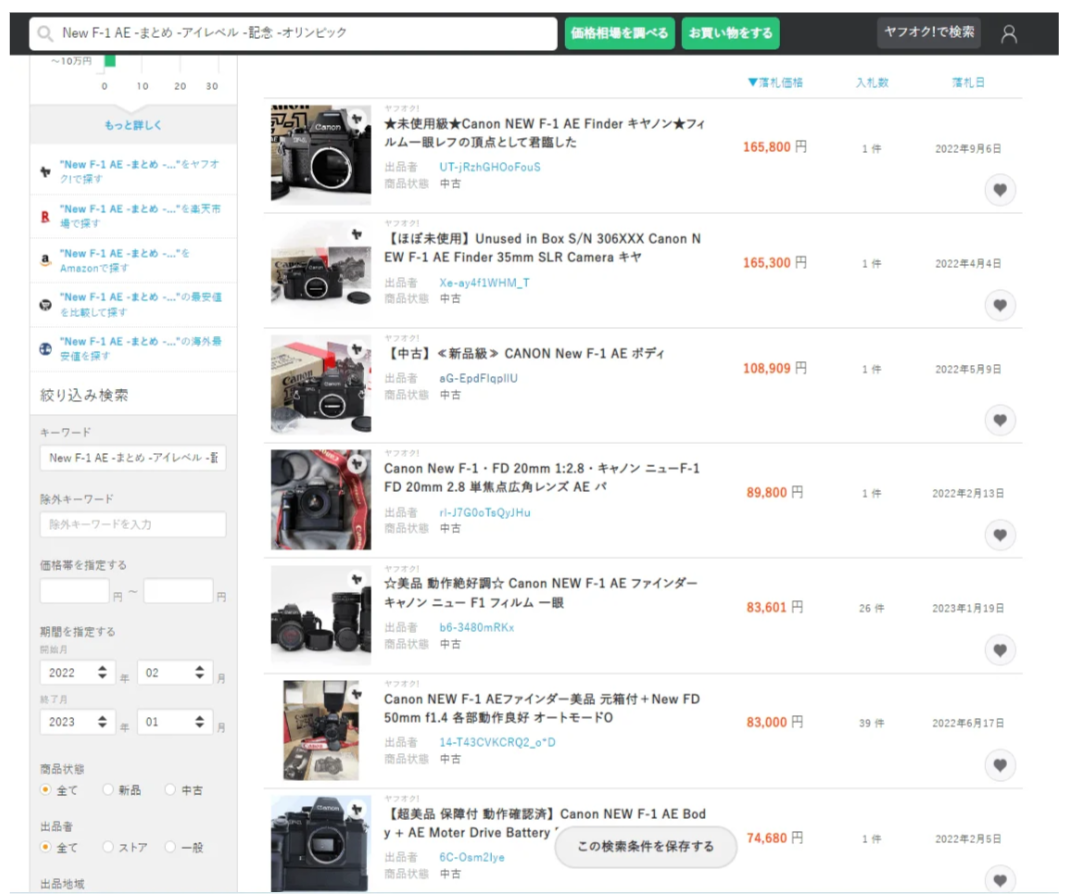This screenshot has width=1066, height=895.
Task: Click the ~10万円 green histogram bar
Action: click(109, 61)
